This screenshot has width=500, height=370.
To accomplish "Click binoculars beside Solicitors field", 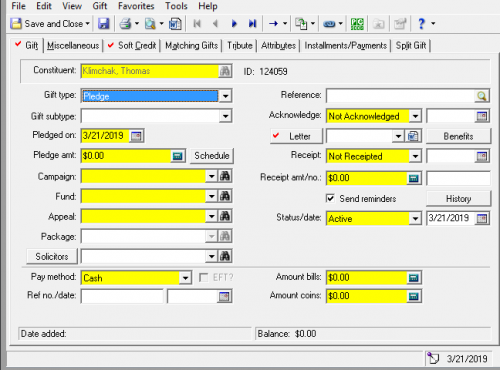I will [x=225, y=256].
